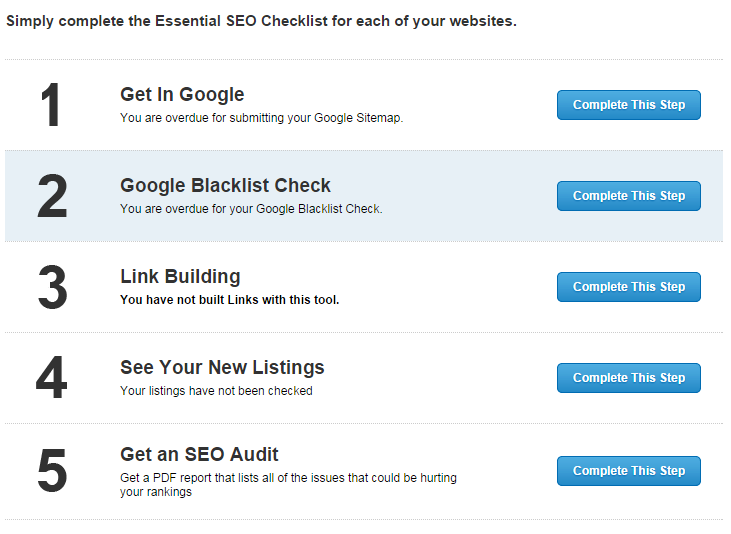
Task: Complete the Get an SEO Audit step
Action: pyautogui.click(x=628, y=471)
